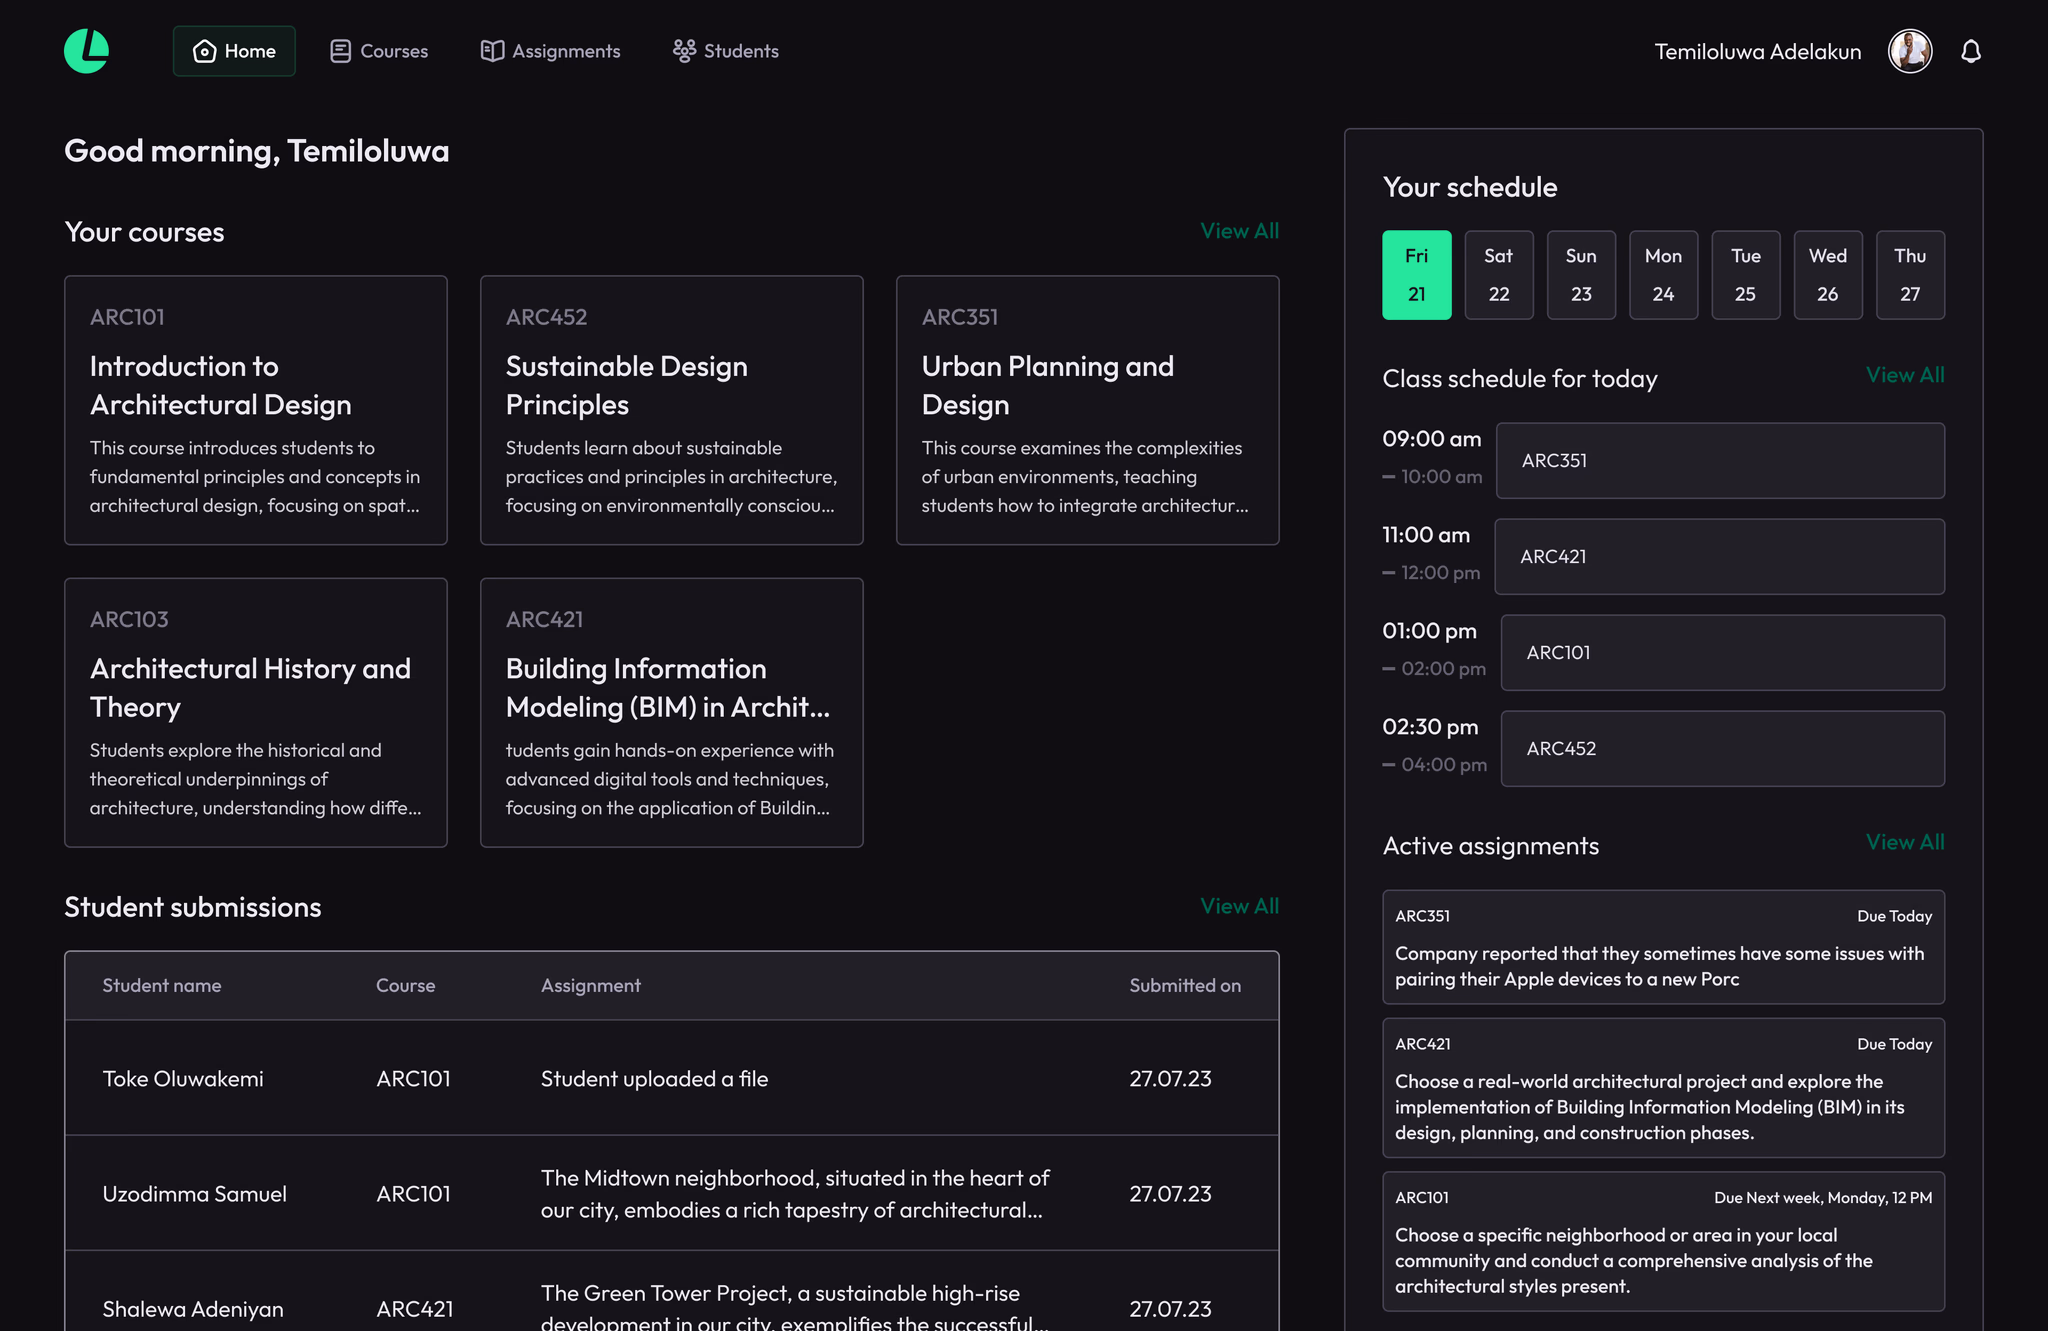
Task: Expand Toke Oluwakemi's submission row
Action: 670,1078
